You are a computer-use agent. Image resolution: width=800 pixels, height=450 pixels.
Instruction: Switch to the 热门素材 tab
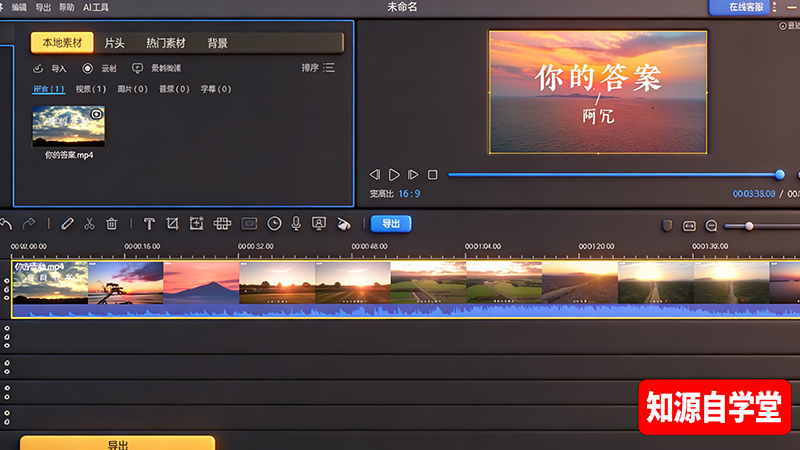point(166,43)
